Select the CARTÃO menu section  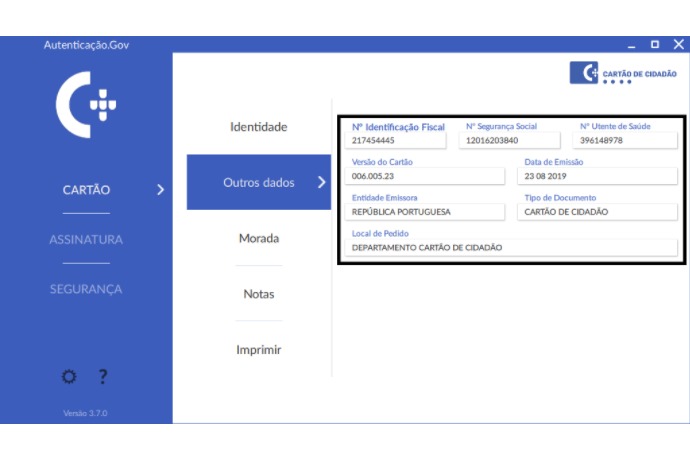pos(86,190)
